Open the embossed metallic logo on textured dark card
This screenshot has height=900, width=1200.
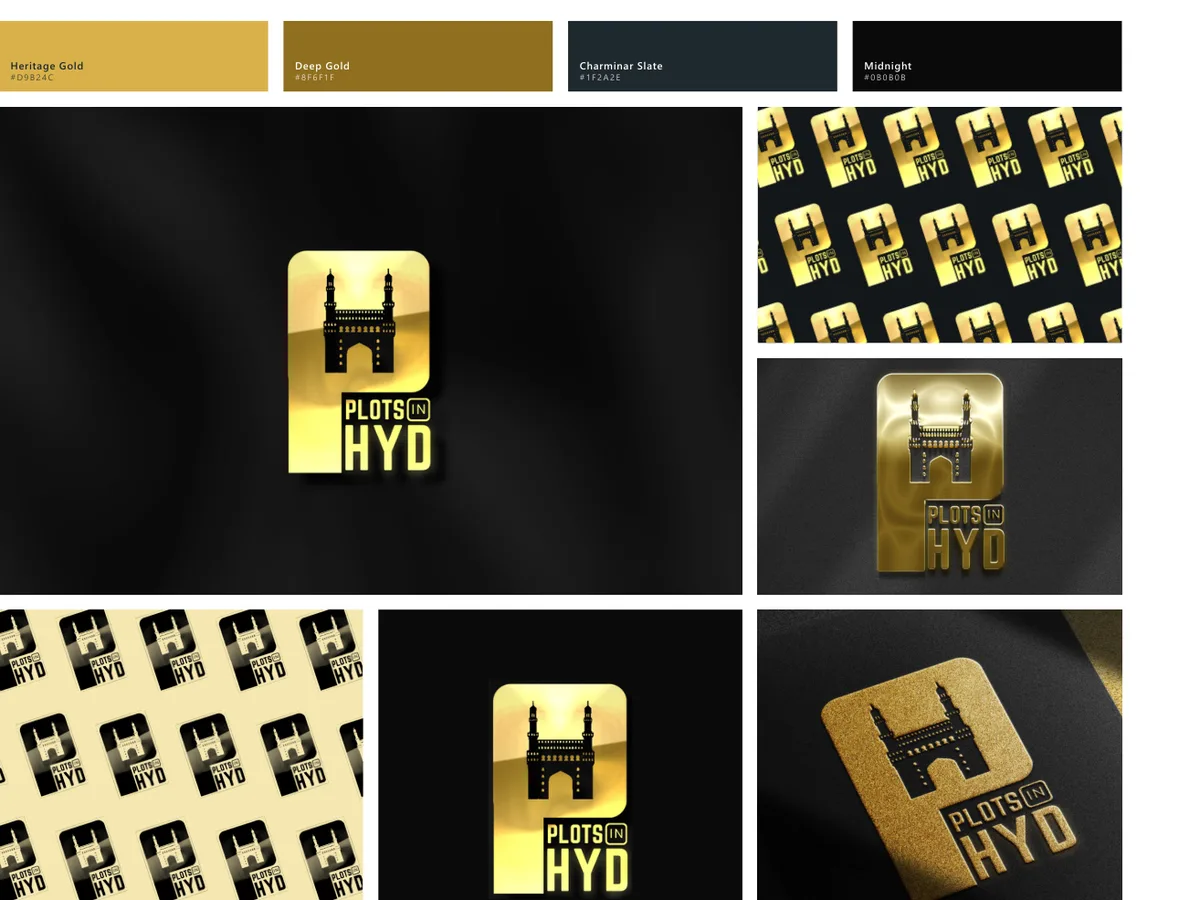(x=939, y=476)
